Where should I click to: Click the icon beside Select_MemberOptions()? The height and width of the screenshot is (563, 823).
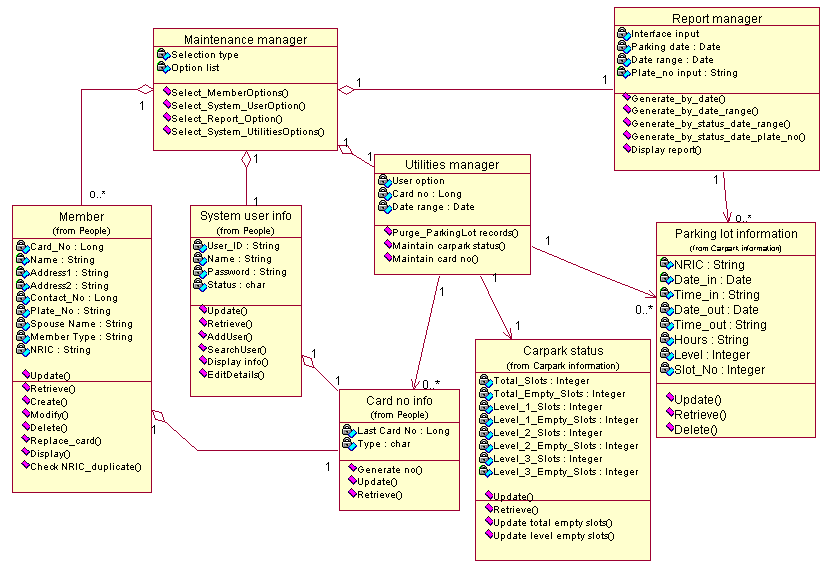point(165,92)
